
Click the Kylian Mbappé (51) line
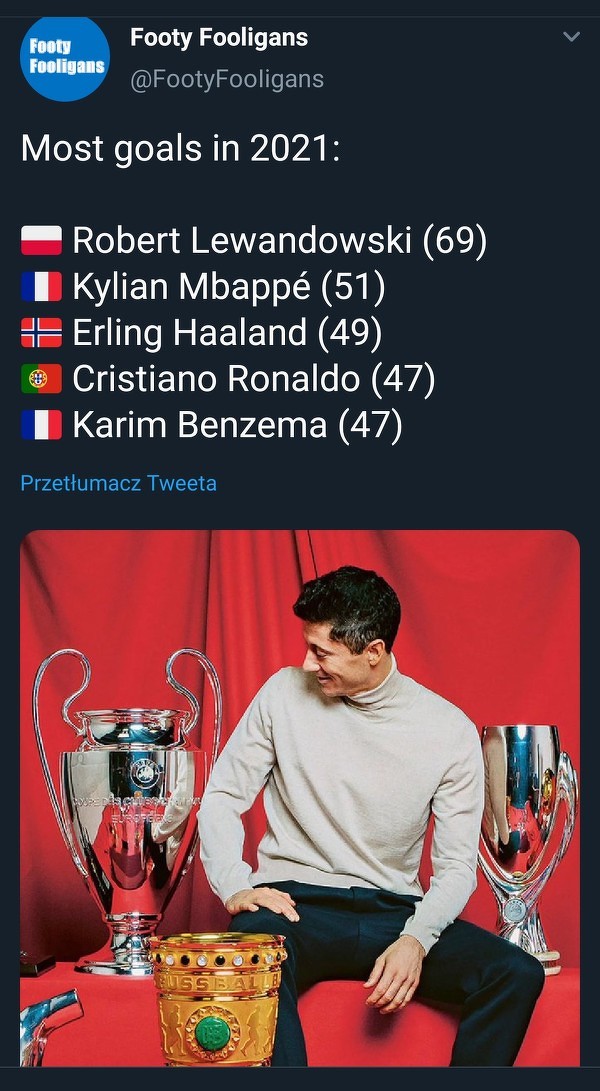click(228, 287)
